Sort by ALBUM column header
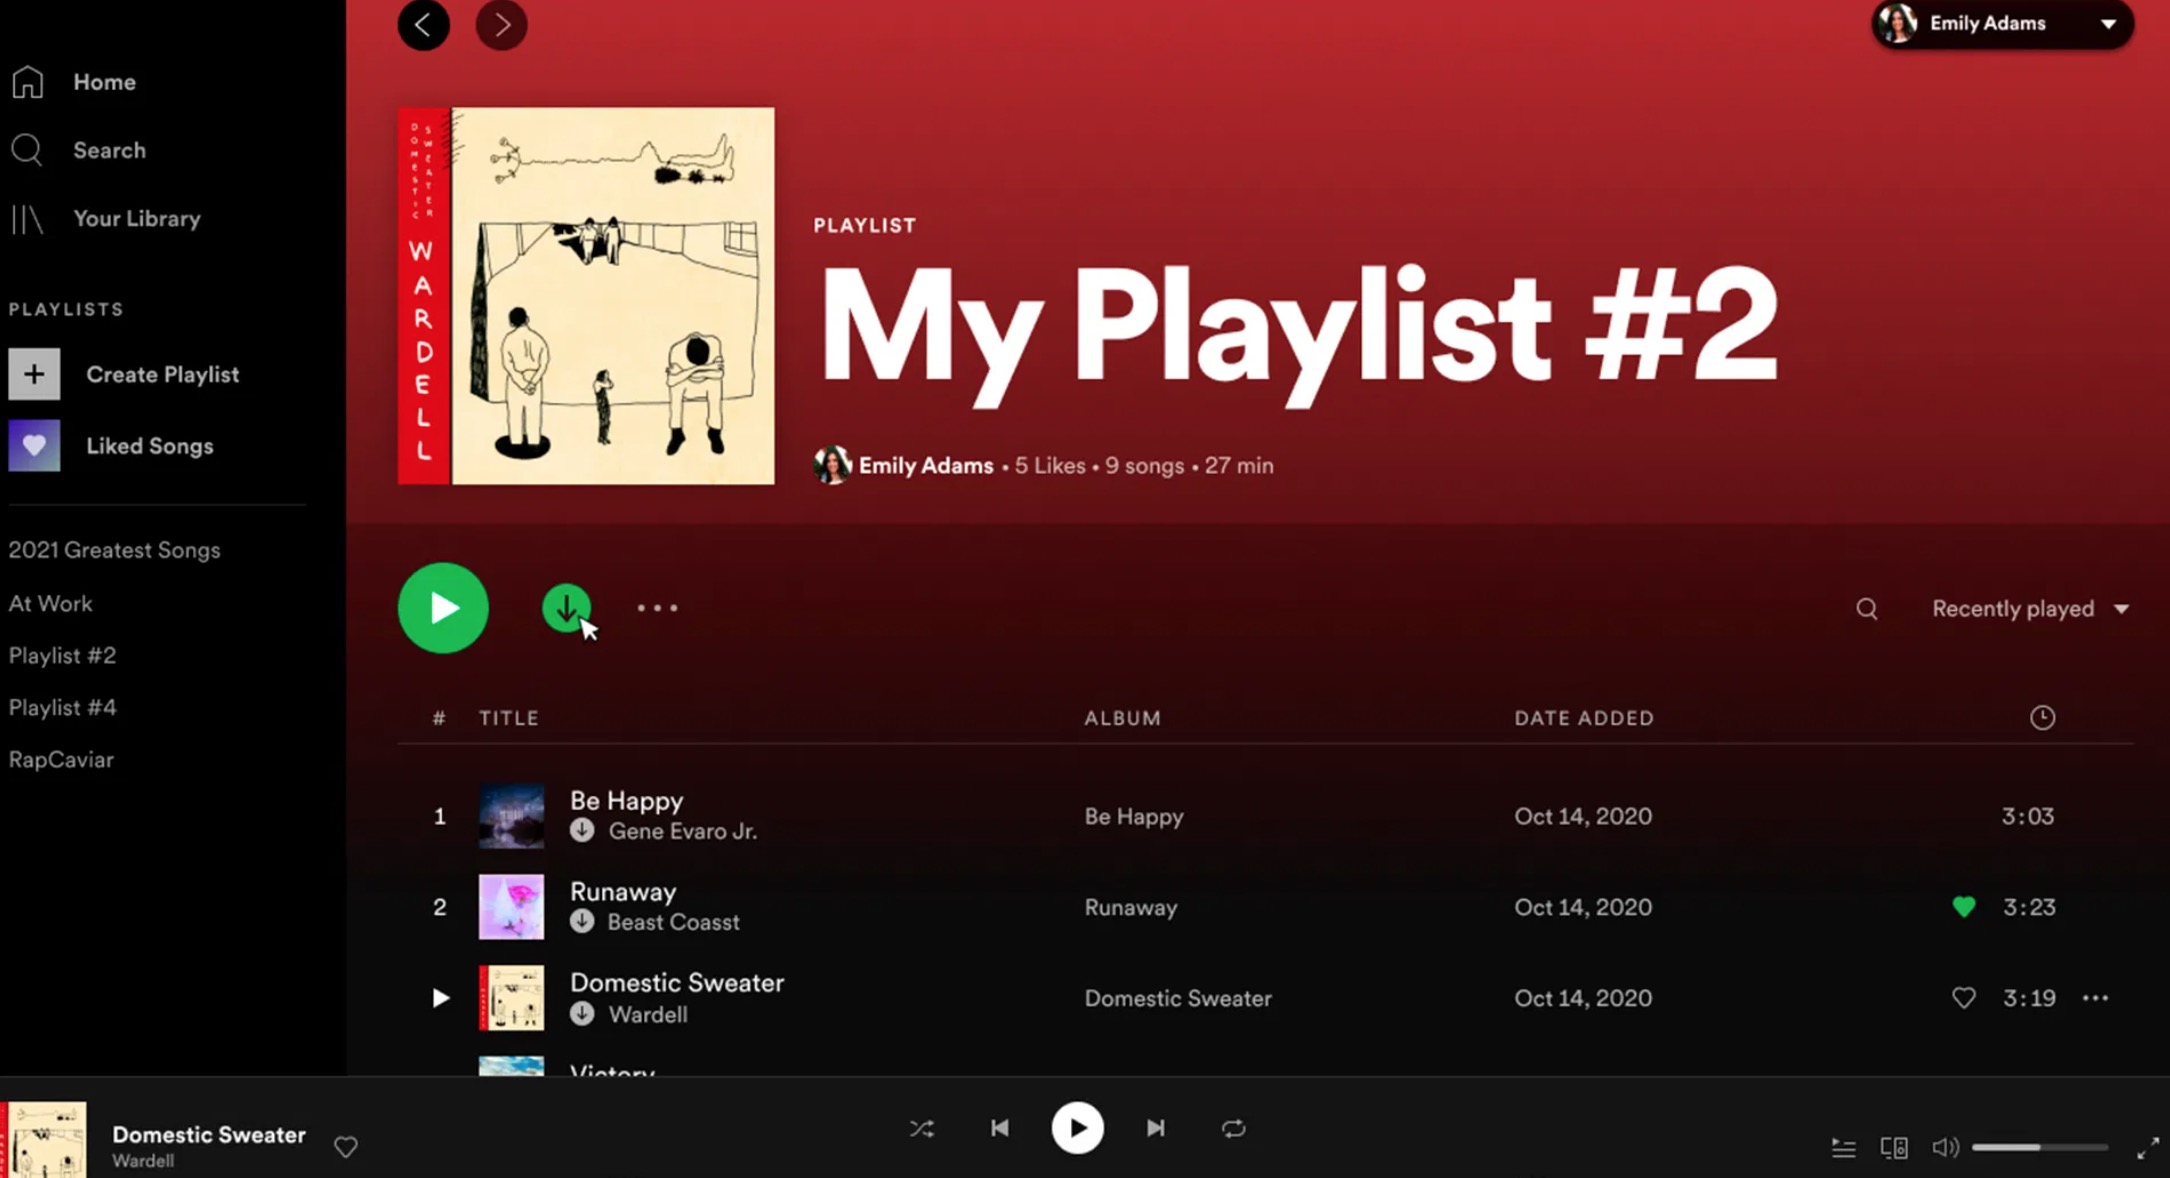The image size is (2170, 1178). coord(1123,718)
